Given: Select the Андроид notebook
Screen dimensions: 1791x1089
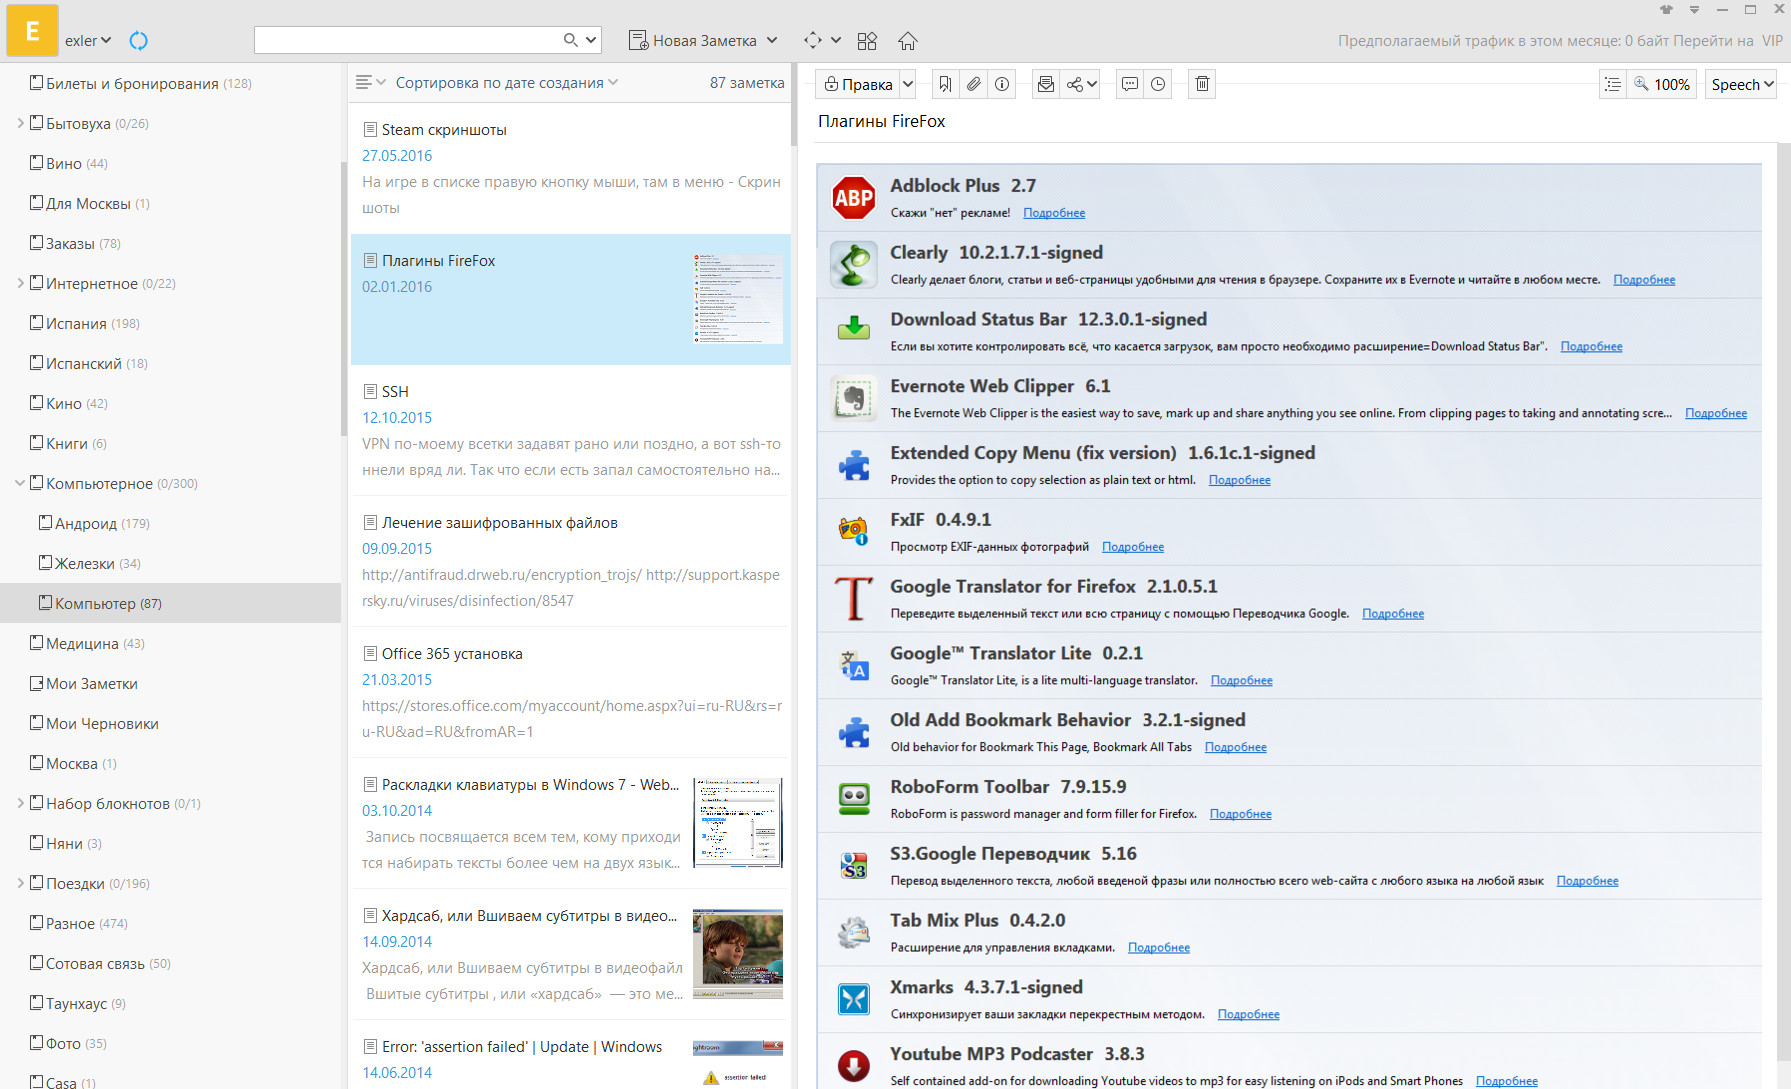Looking at the screenshot, I should [x=86, y=524].
